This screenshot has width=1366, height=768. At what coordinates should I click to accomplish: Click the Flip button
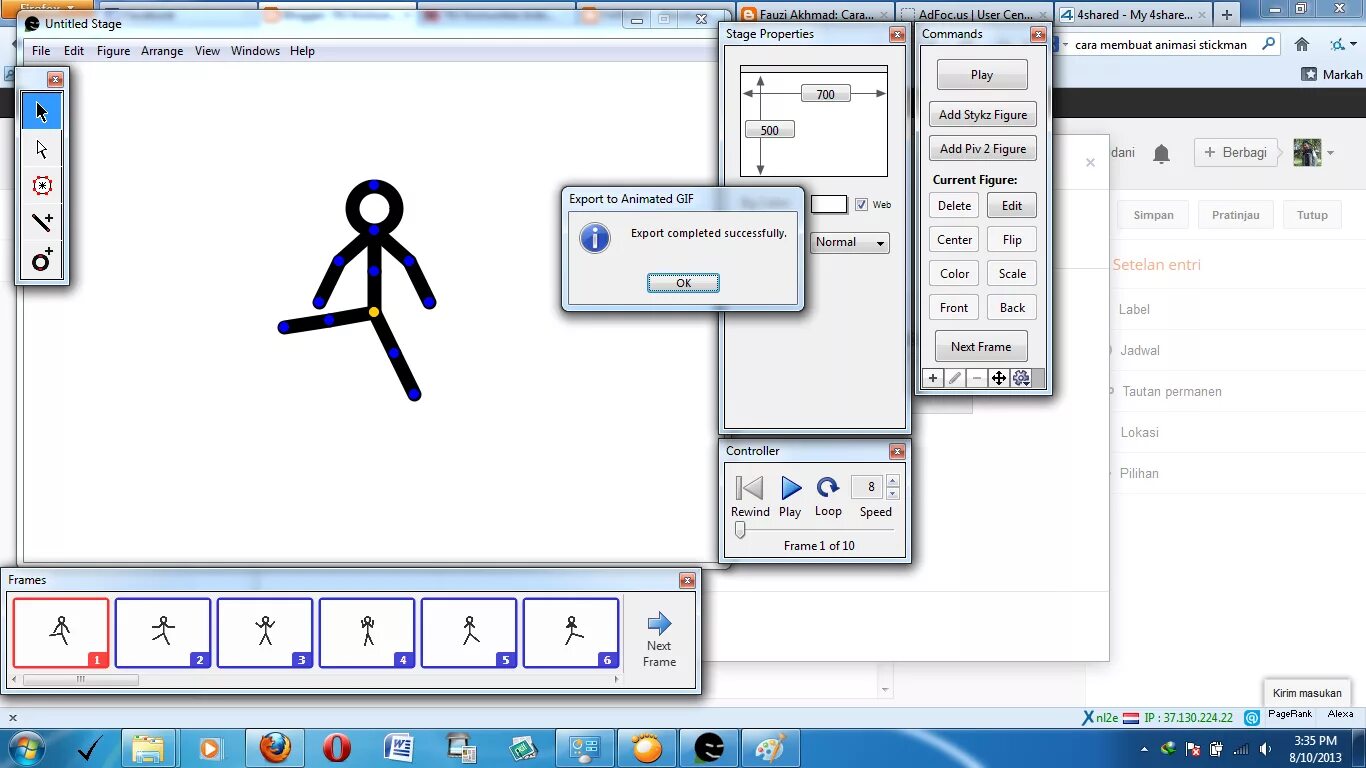click(x=1012, y=240)
